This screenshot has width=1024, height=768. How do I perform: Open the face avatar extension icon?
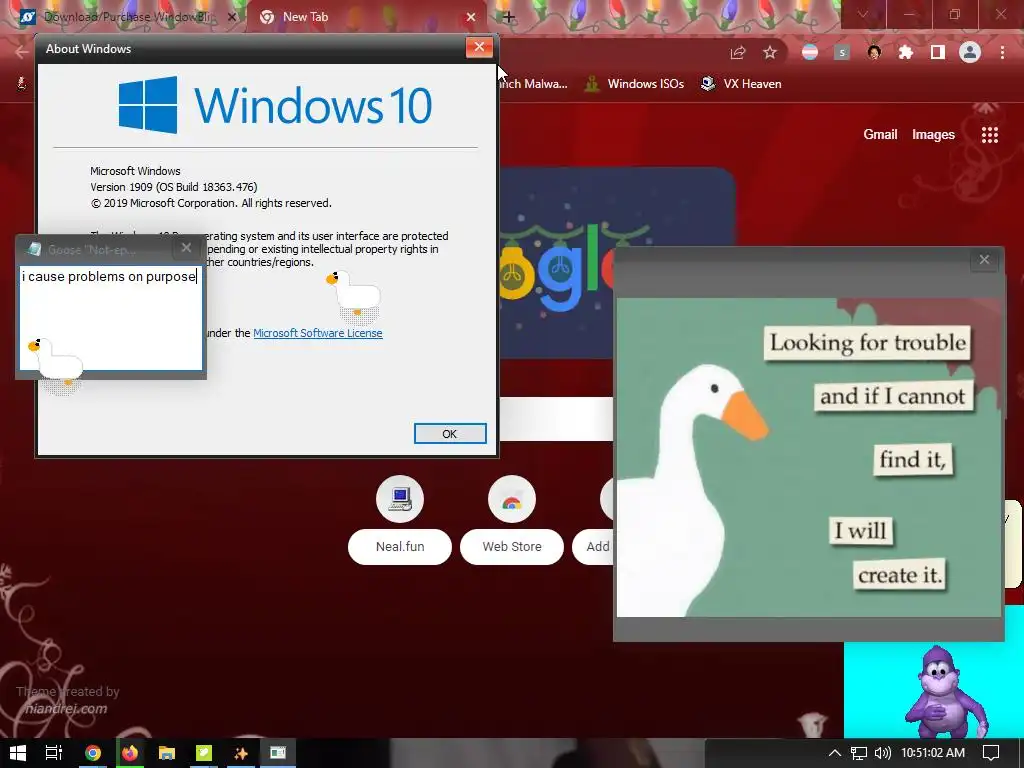coord(874,52)
